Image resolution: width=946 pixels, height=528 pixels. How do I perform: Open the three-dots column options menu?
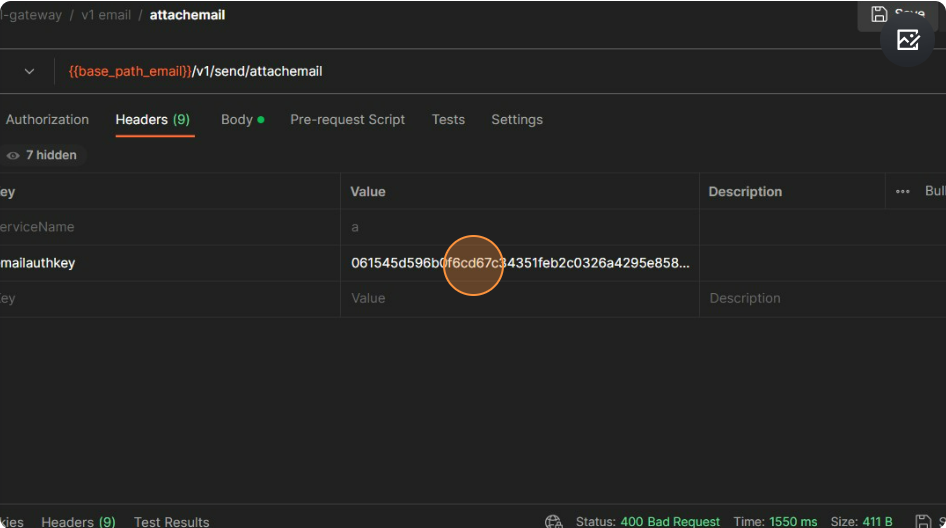(903, 191)
